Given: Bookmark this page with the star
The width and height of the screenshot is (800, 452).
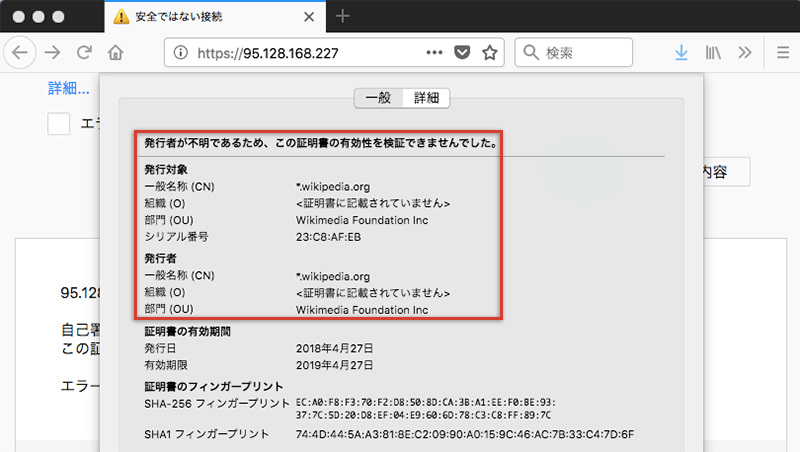Looking at the screenshot, I should [490, 52].
